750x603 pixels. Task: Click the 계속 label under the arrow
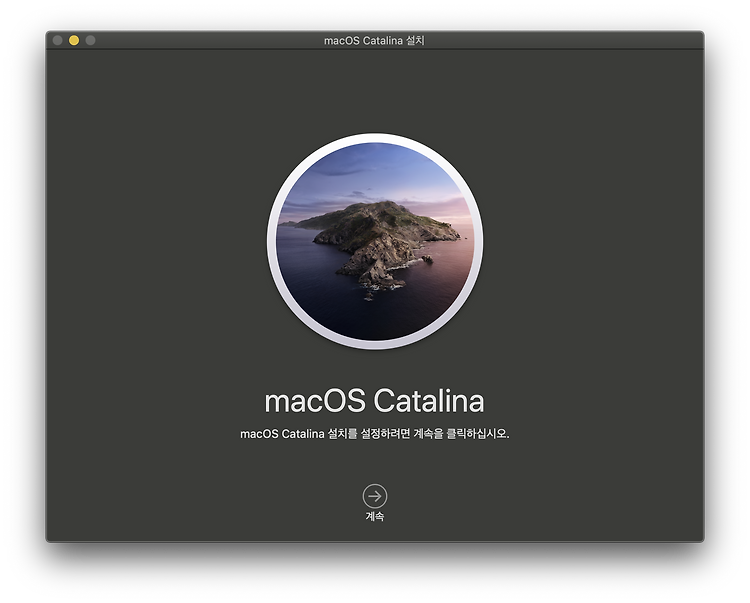tap(375, 516)
